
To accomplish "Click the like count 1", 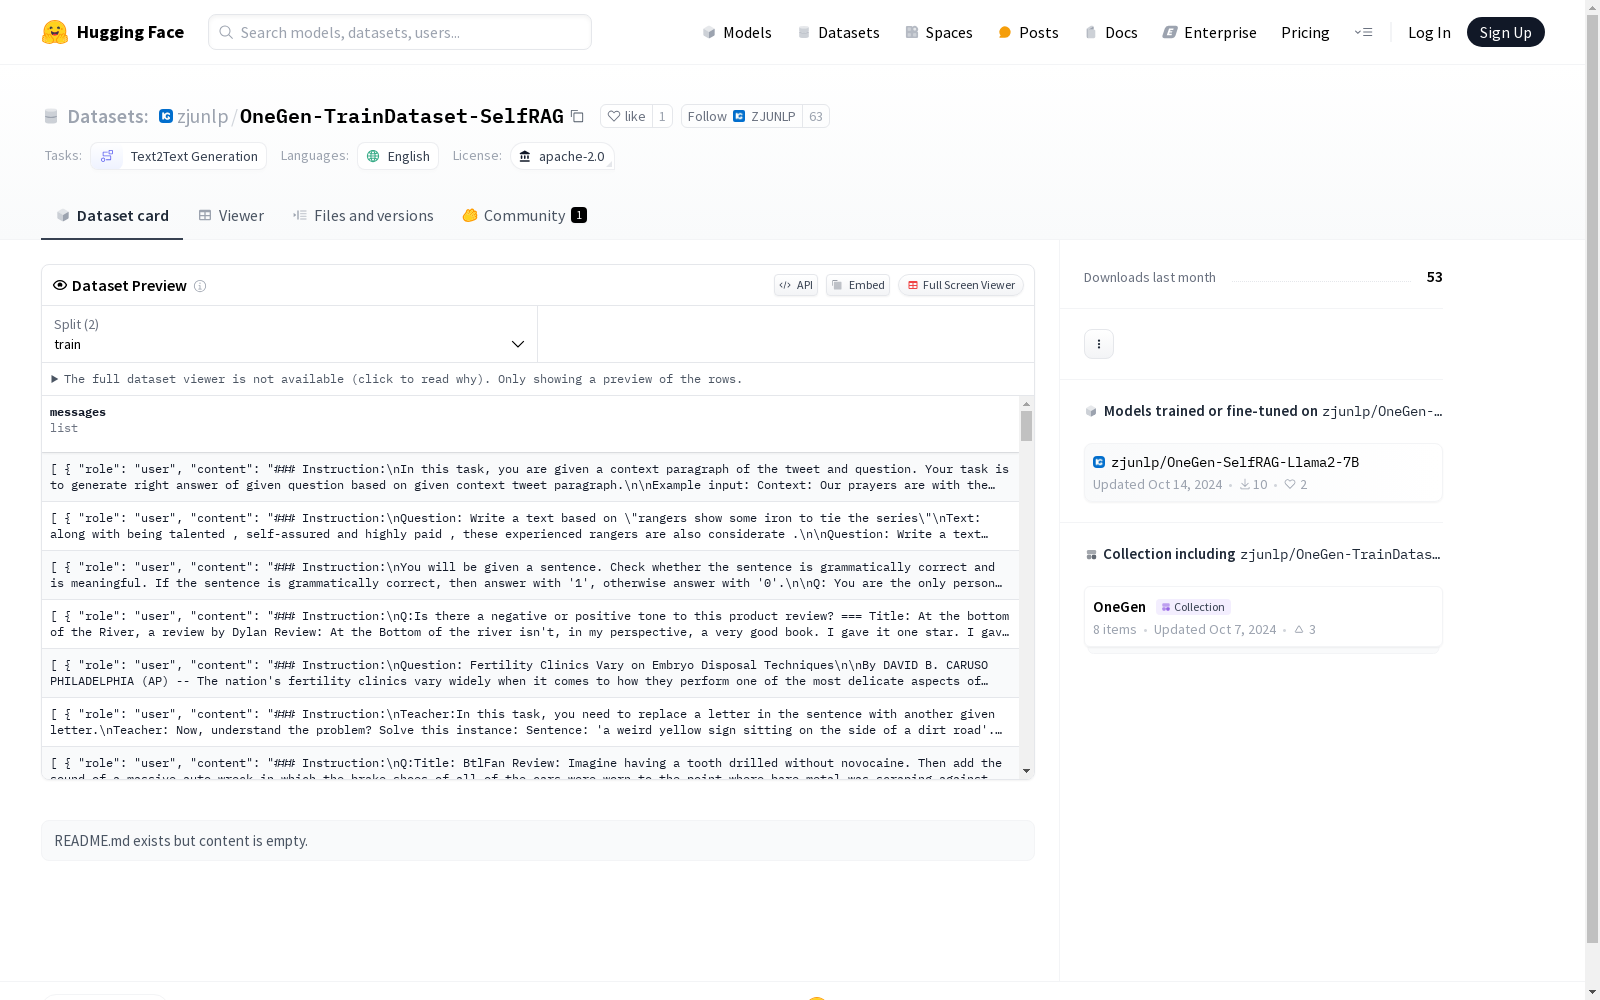I will (662, 116).
